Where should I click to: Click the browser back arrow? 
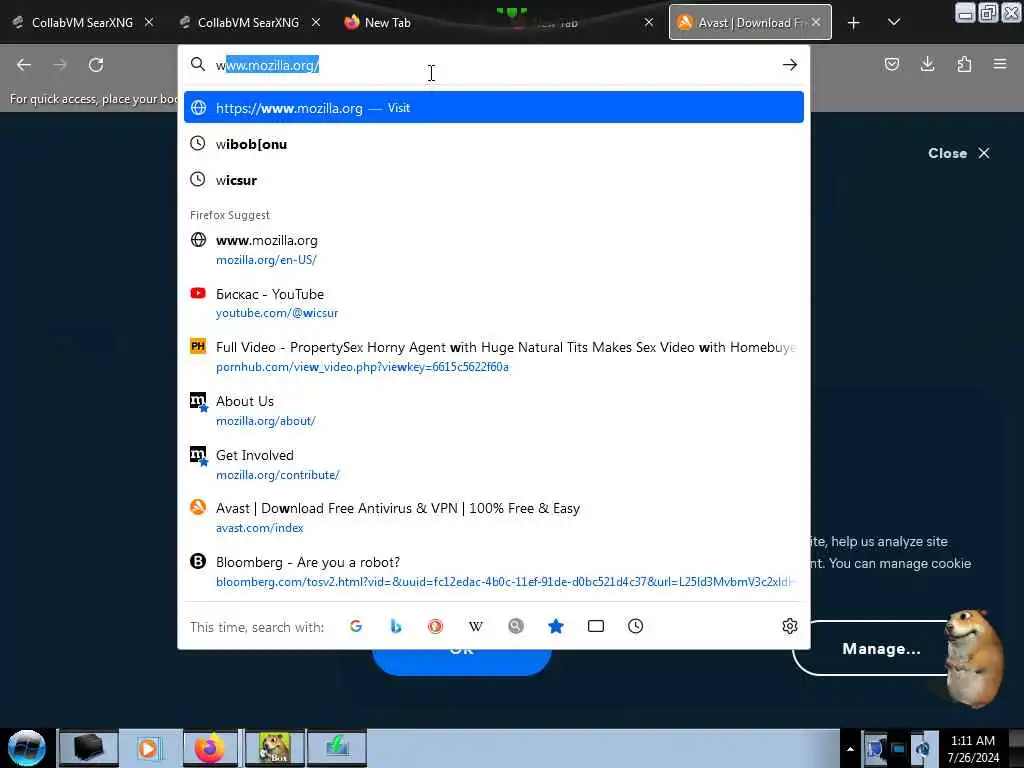(x=24, y=65)
